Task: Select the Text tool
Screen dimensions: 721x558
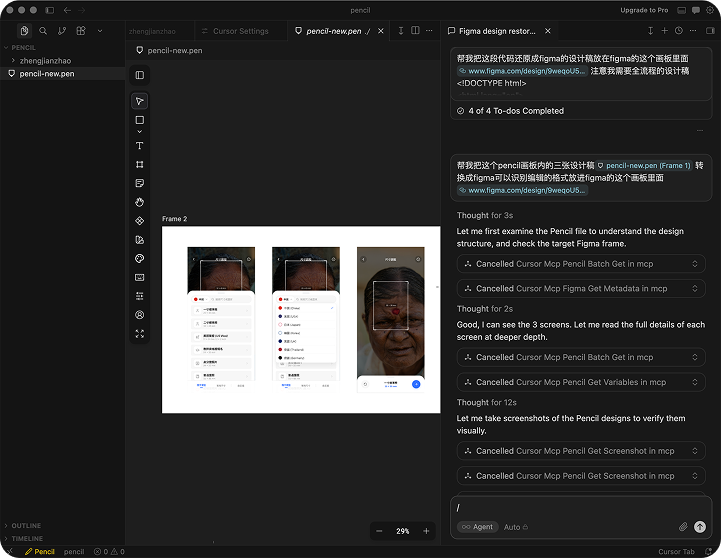Action: tap(140, 146)
